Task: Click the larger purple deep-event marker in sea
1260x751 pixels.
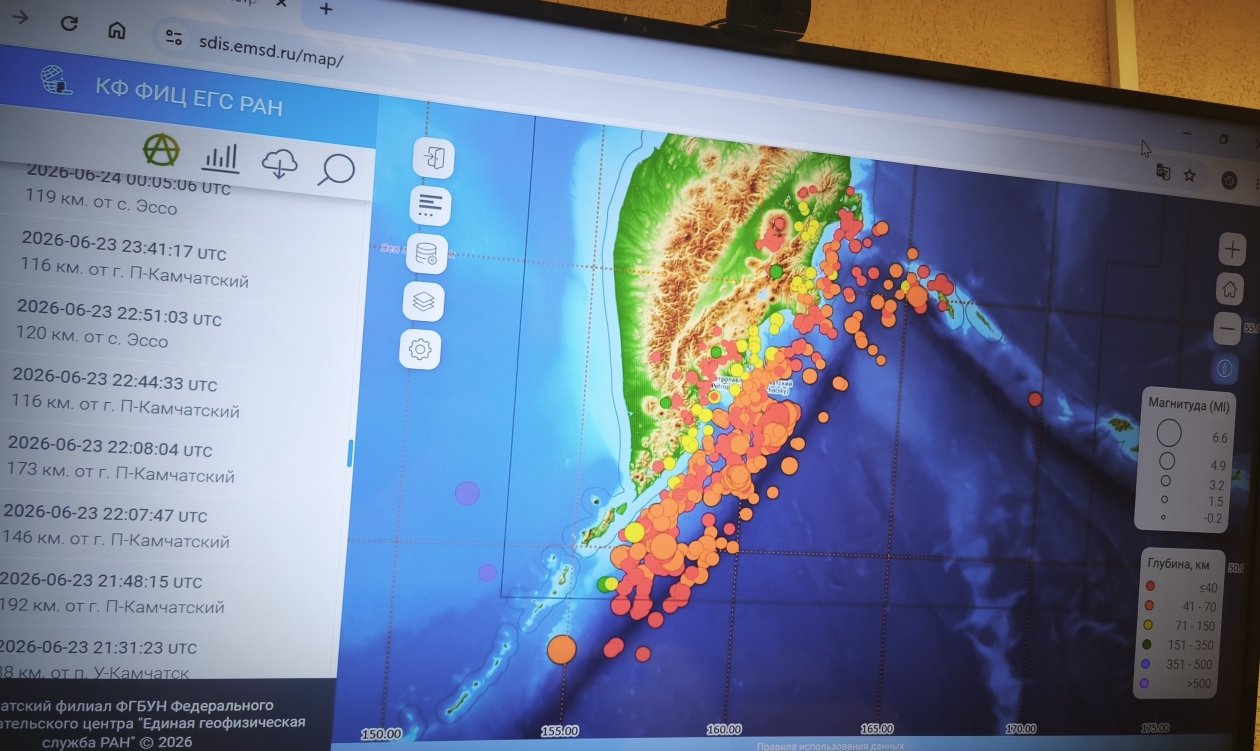Action: [467, 492]
